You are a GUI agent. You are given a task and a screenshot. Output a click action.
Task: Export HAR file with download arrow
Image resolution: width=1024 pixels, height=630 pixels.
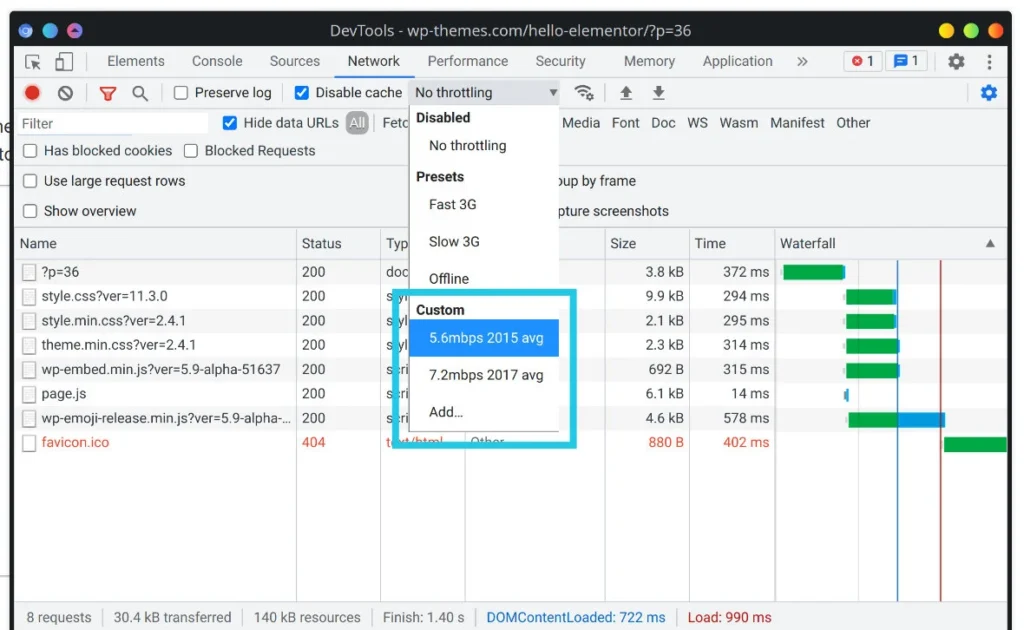(658, 93)
